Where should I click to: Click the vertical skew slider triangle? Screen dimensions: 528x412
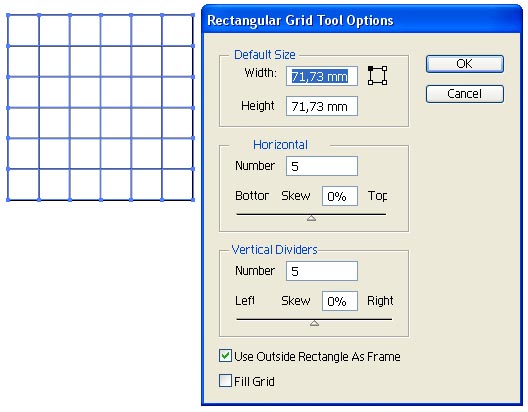coord(314,323)
